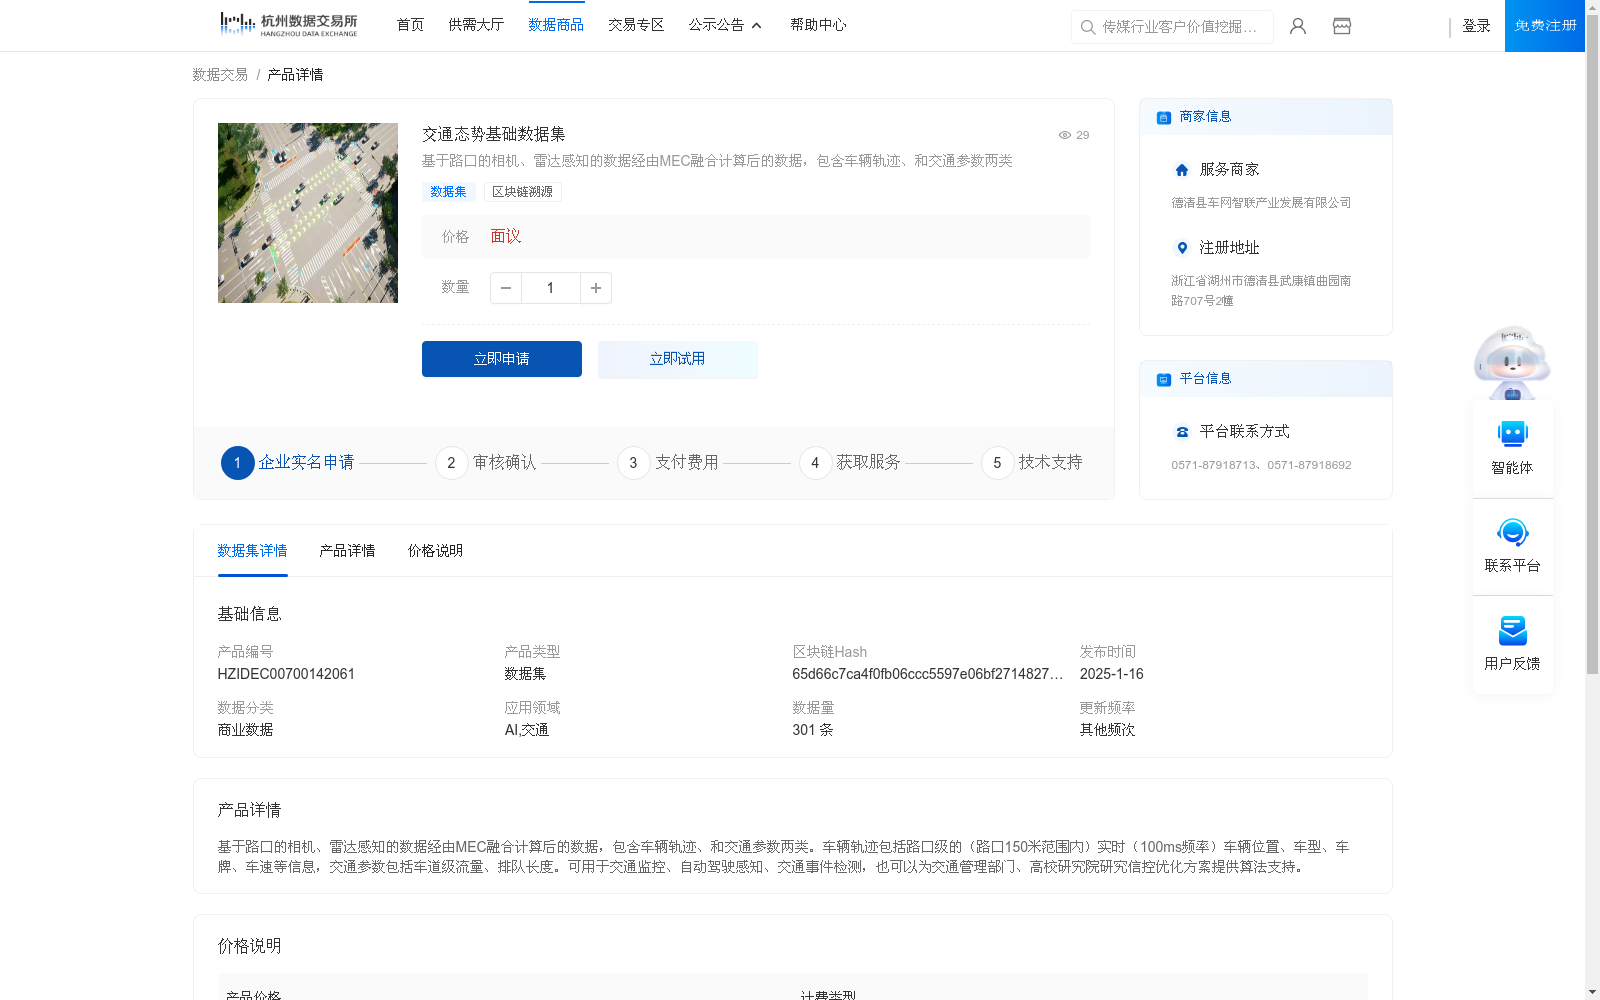The width and height of the screenshot is (1600, 1000).
Task: Click the search magnifier icon
Action: (x=1088, y=27)
